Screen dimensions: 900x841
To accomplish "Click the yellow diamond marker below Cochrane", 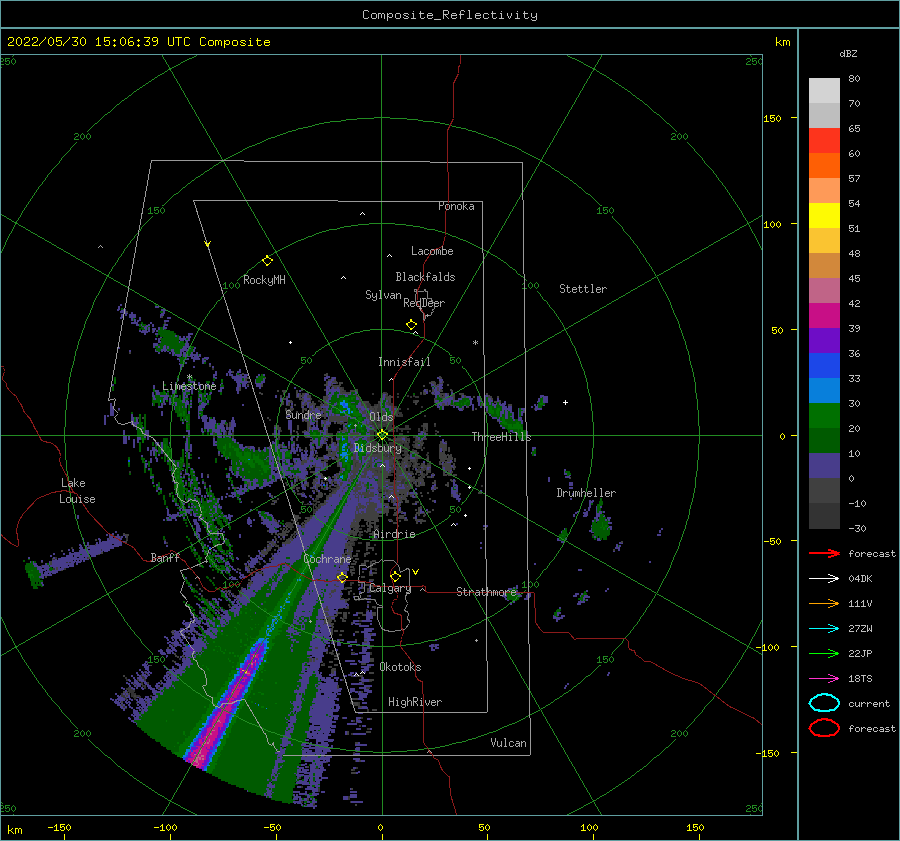I will pos(342,577).
